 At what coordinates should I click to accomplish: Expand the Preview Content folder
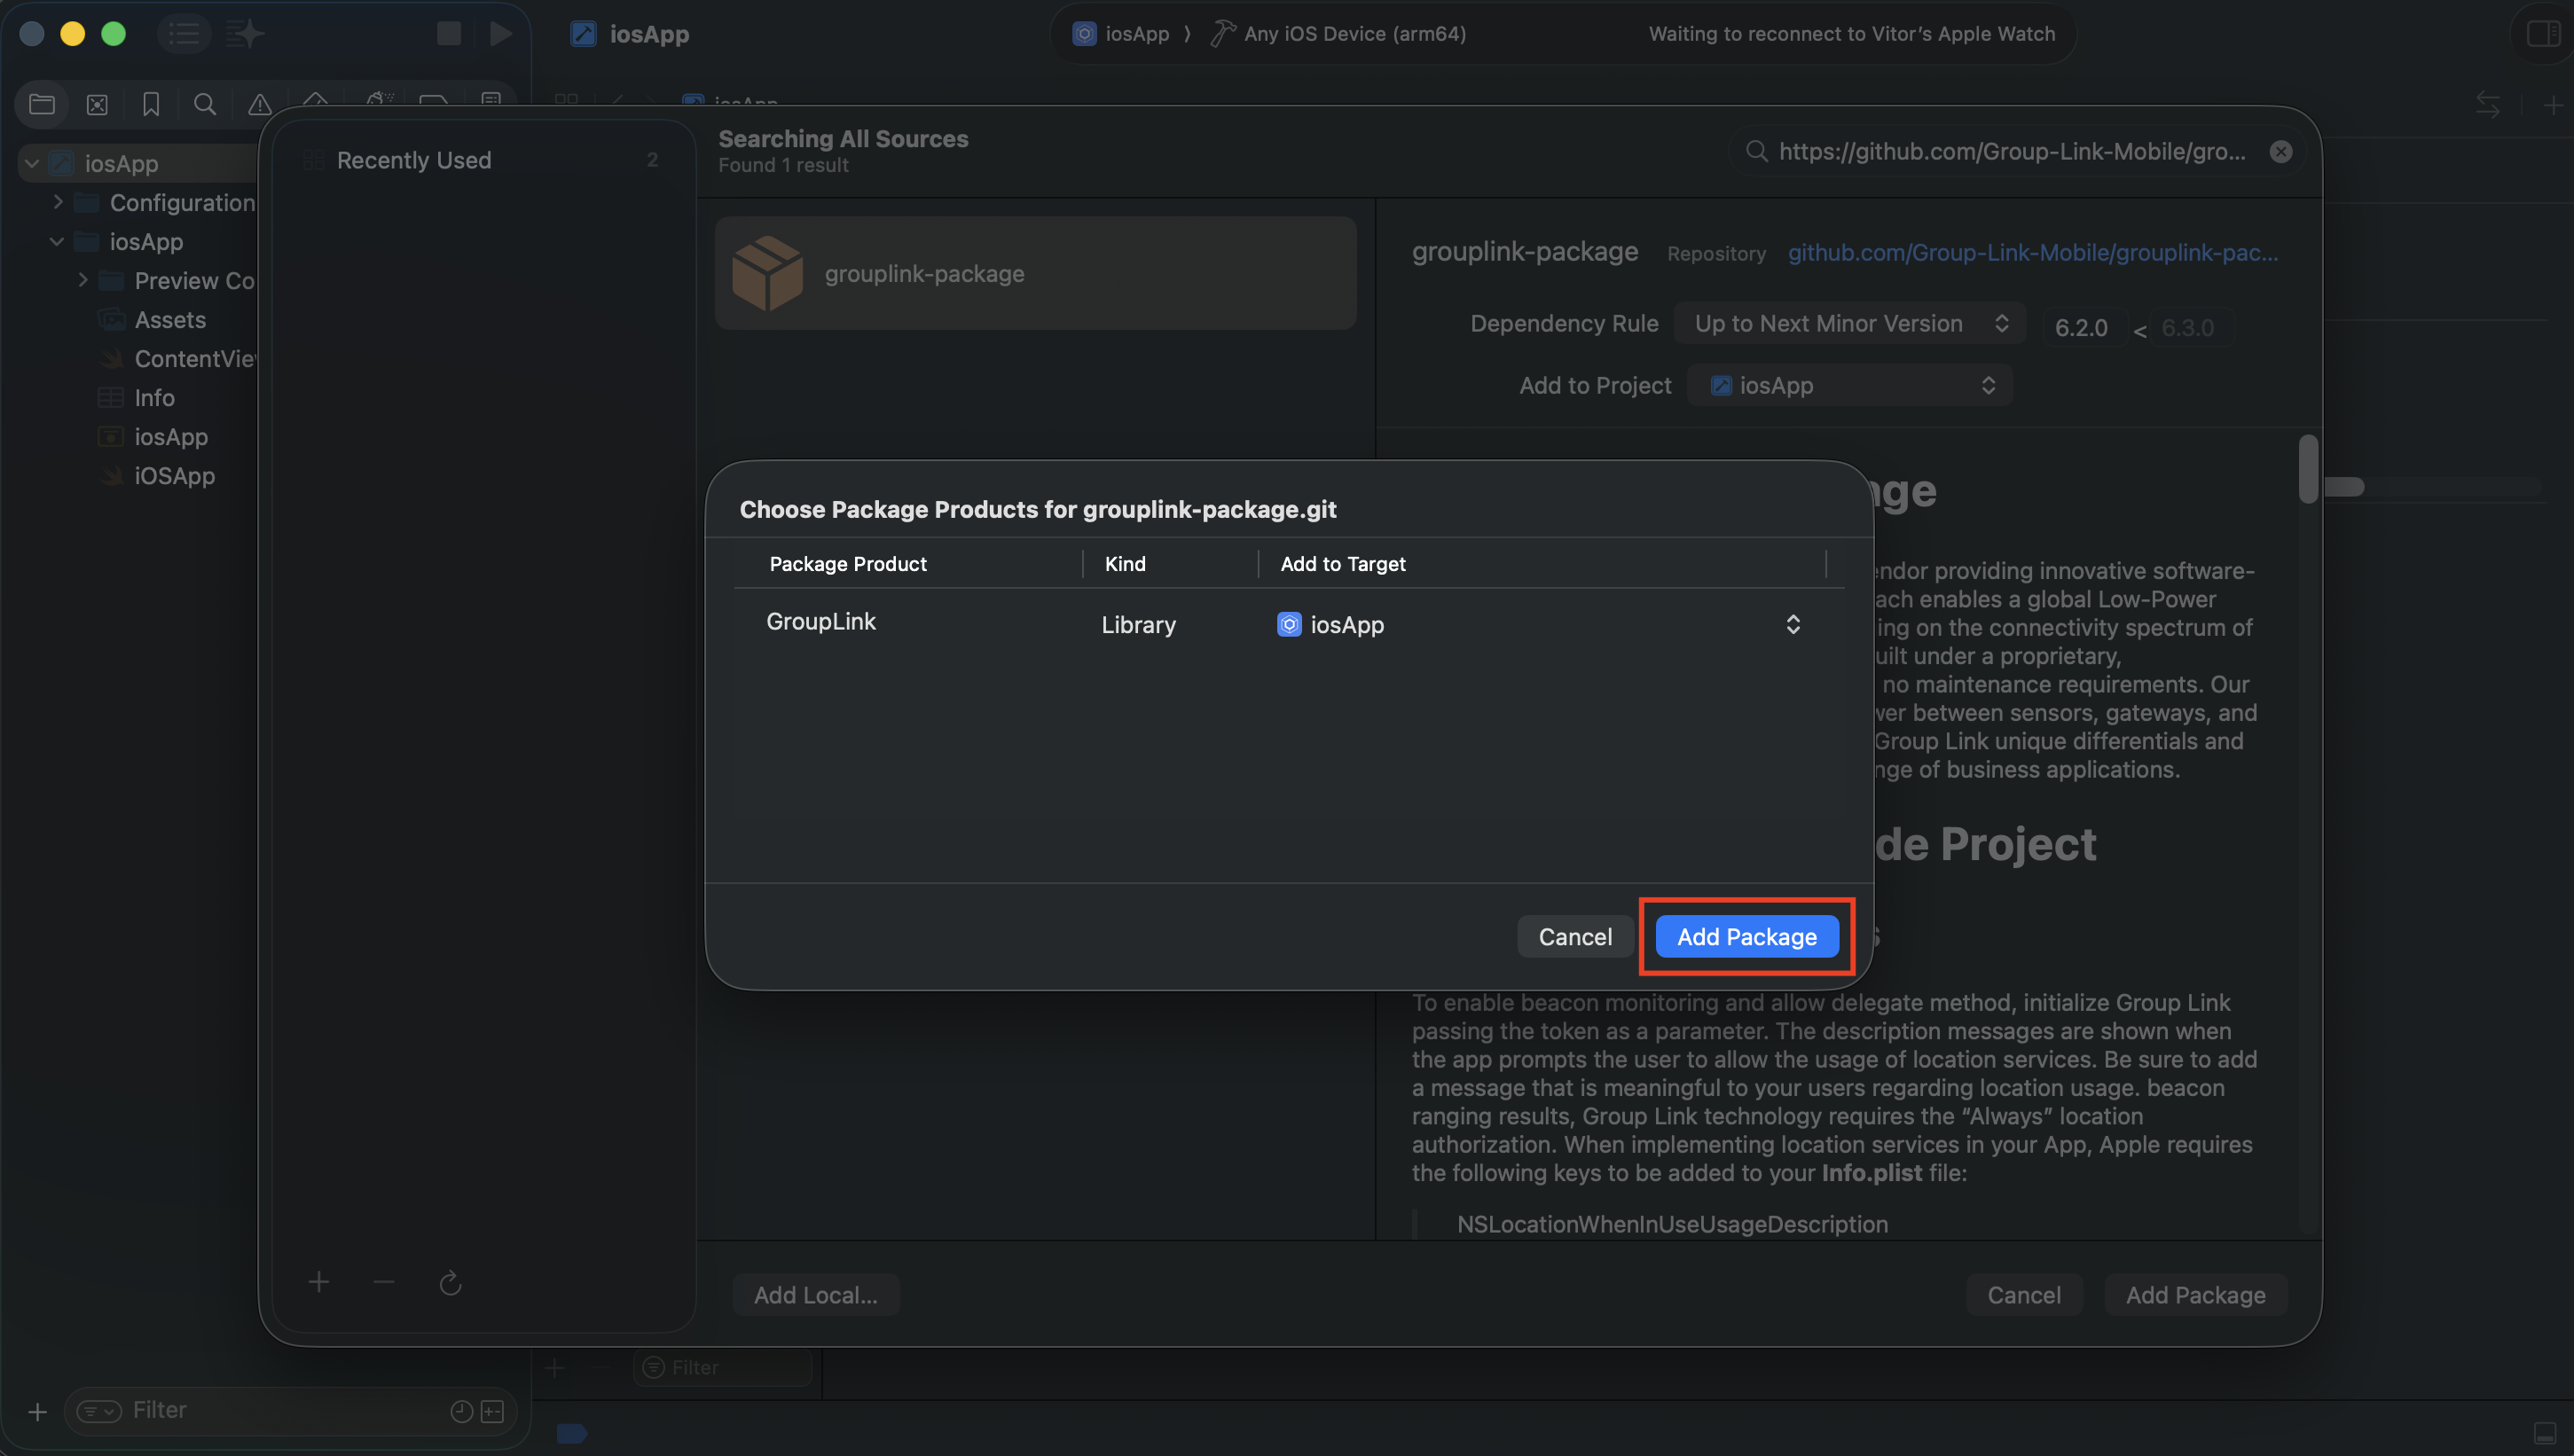pos(82,280)
